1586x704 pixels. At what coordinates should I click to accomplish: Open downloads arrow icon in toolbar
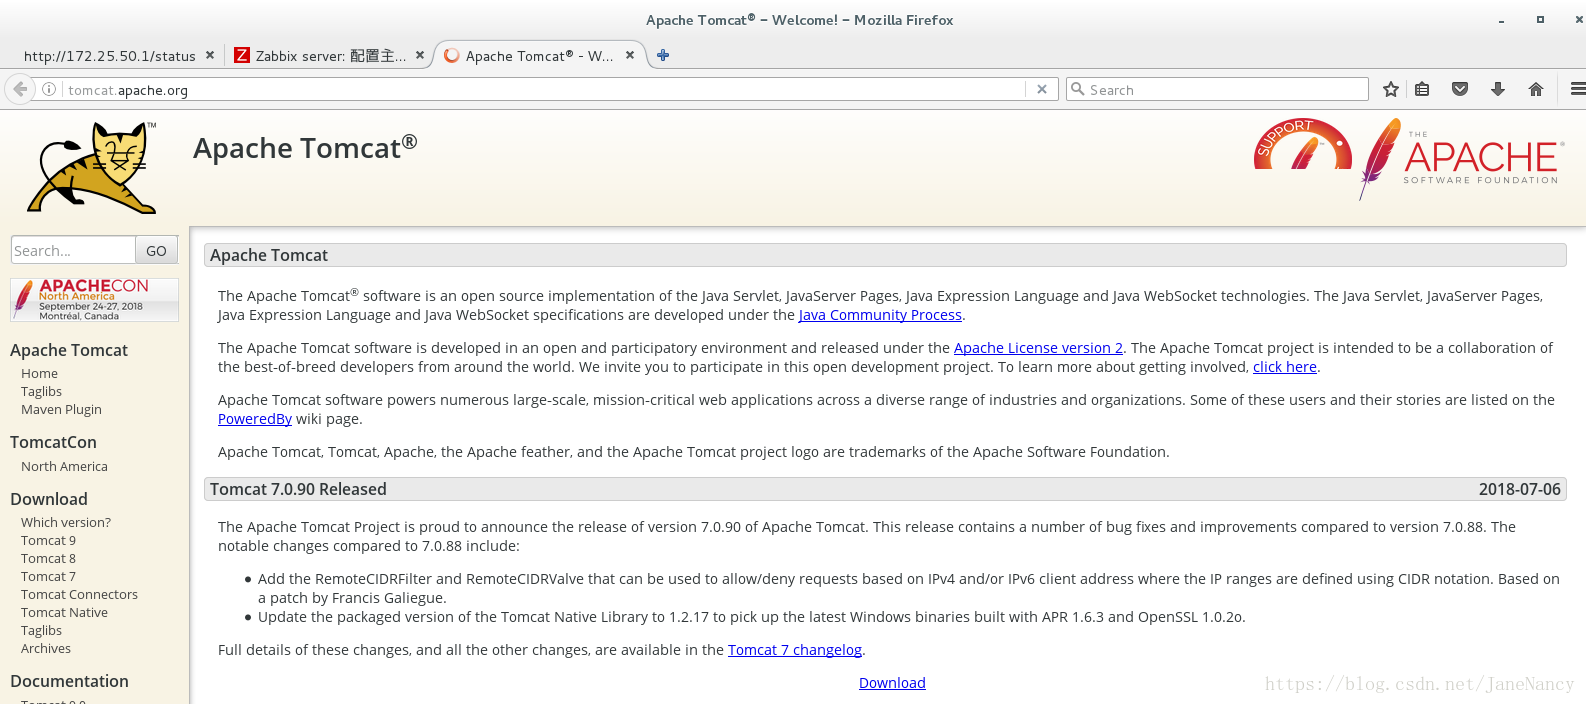pyautogui.click(x=1498, y=89)
